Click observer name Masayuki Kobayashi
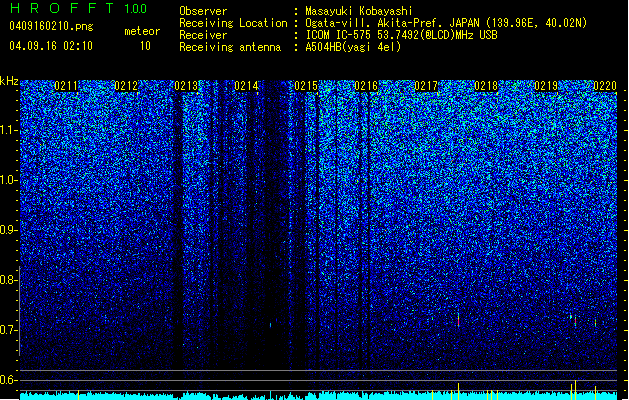This screenshot has width=629, height=400. [359, 11]
